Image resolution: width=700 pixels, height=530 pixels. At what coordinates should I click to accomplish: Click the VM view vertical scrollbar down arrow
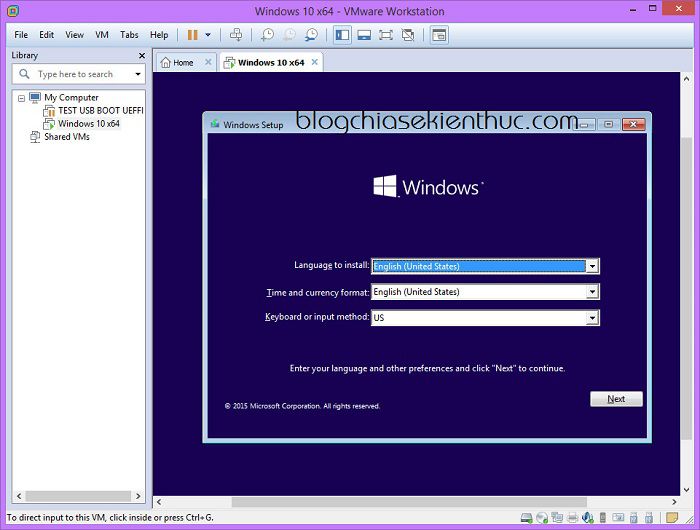coord(686,490)
